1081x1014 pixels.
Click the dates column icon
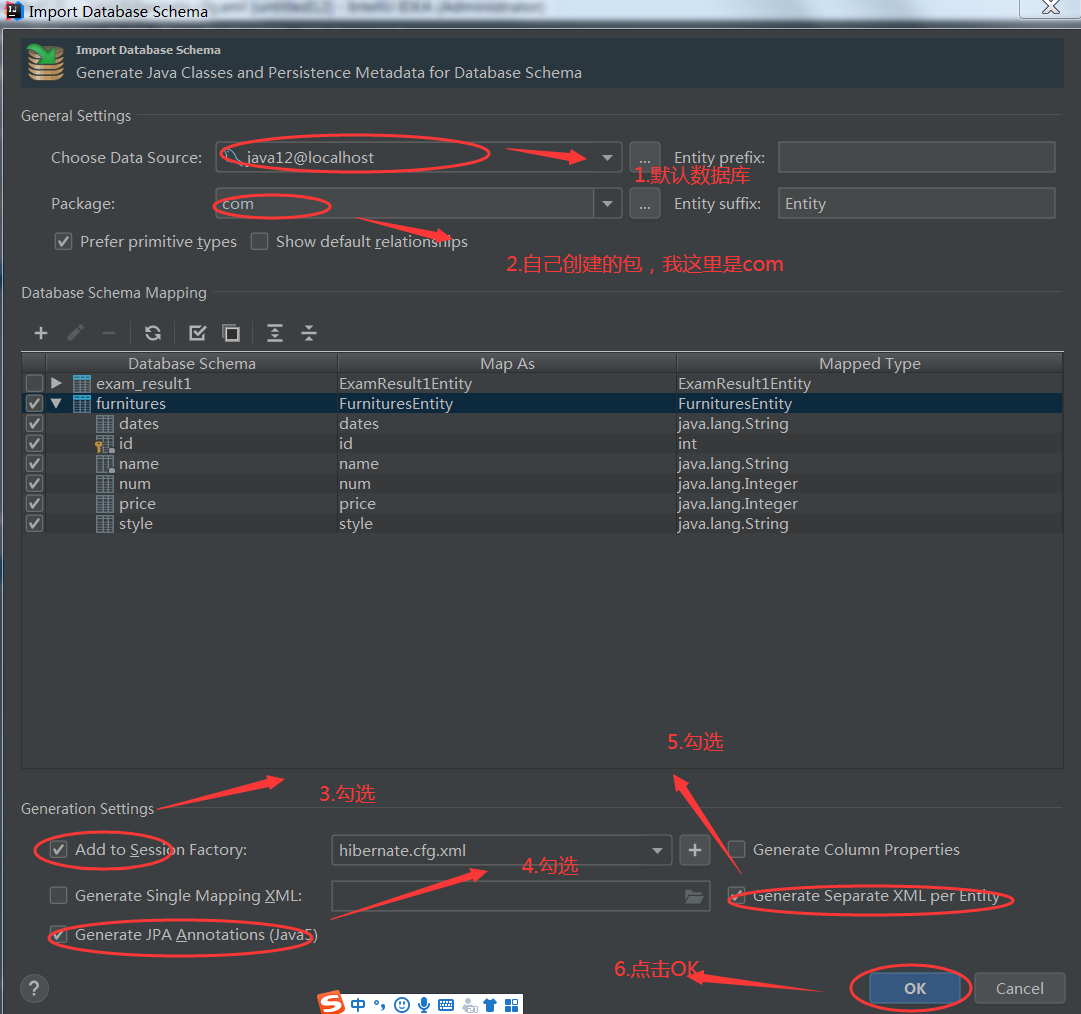coord(105,424)
